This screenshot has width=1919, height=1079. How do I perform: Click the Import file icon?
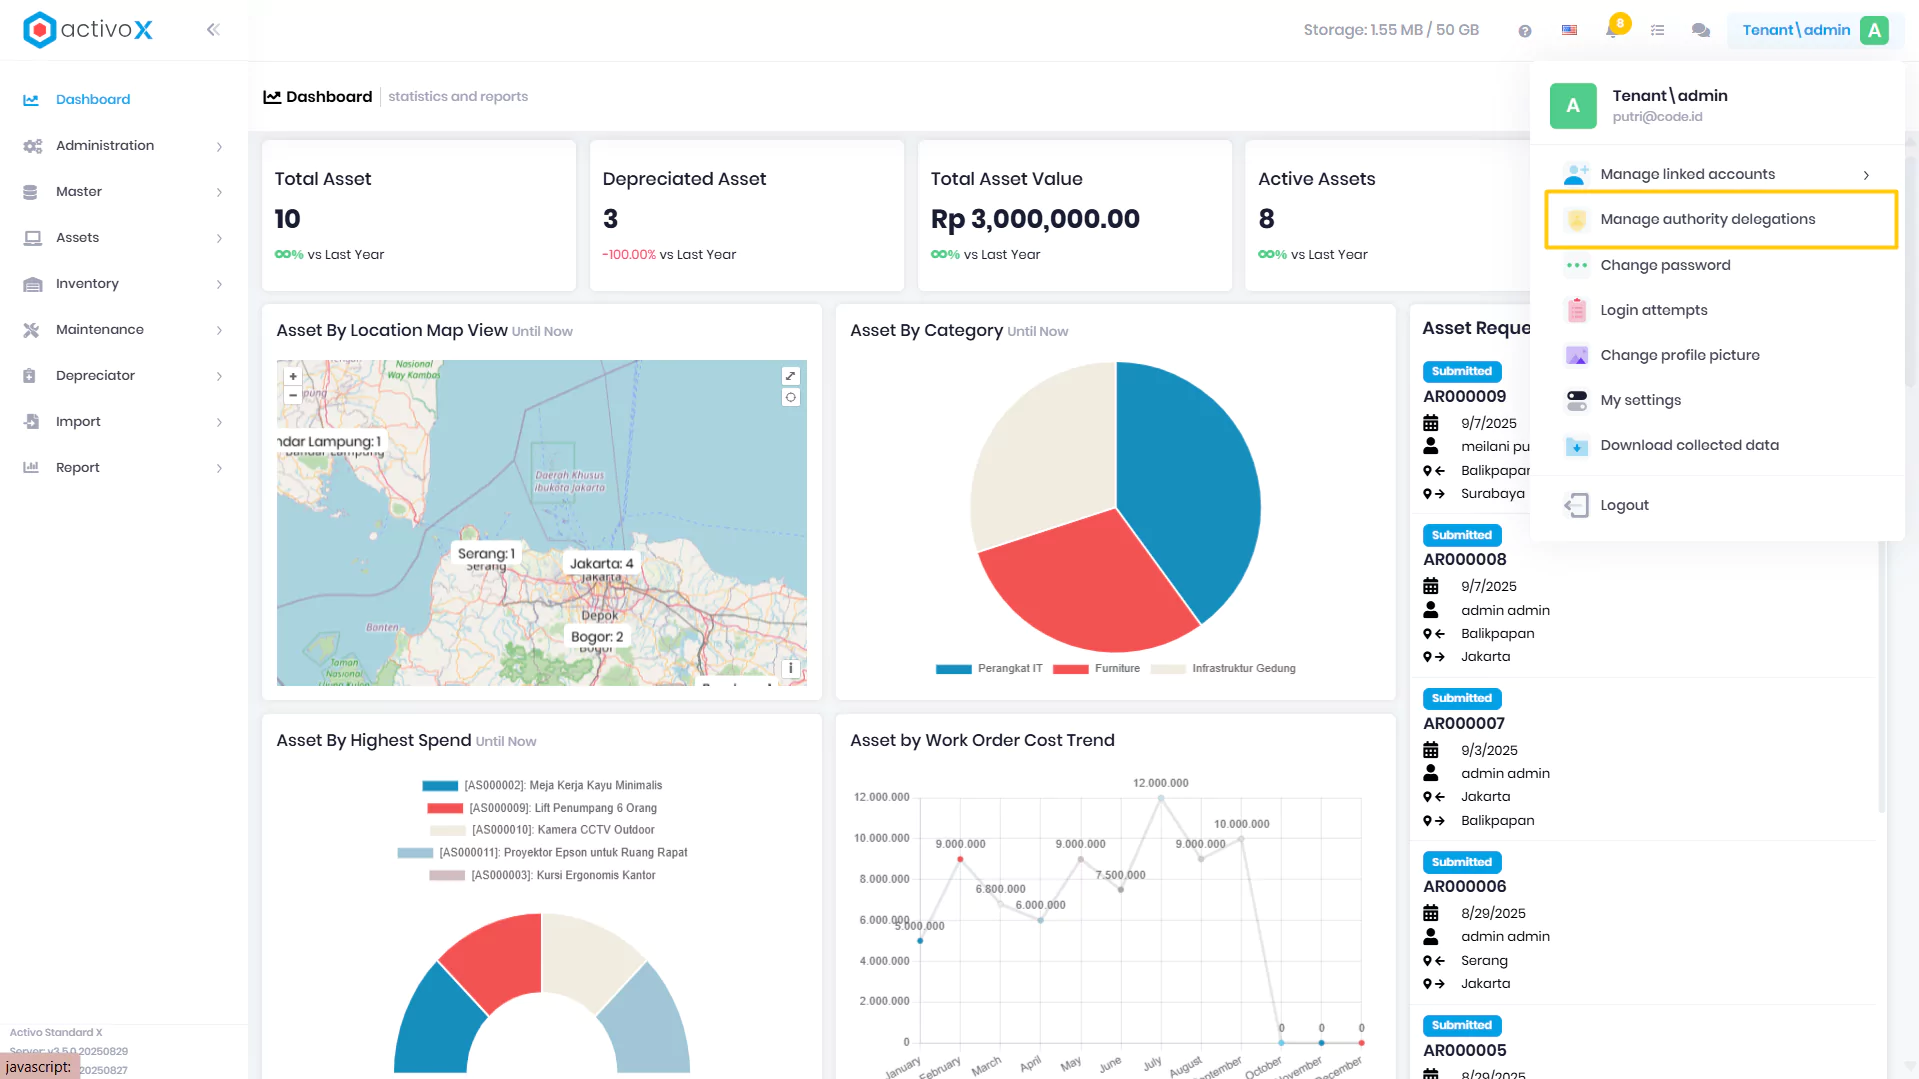31,422
